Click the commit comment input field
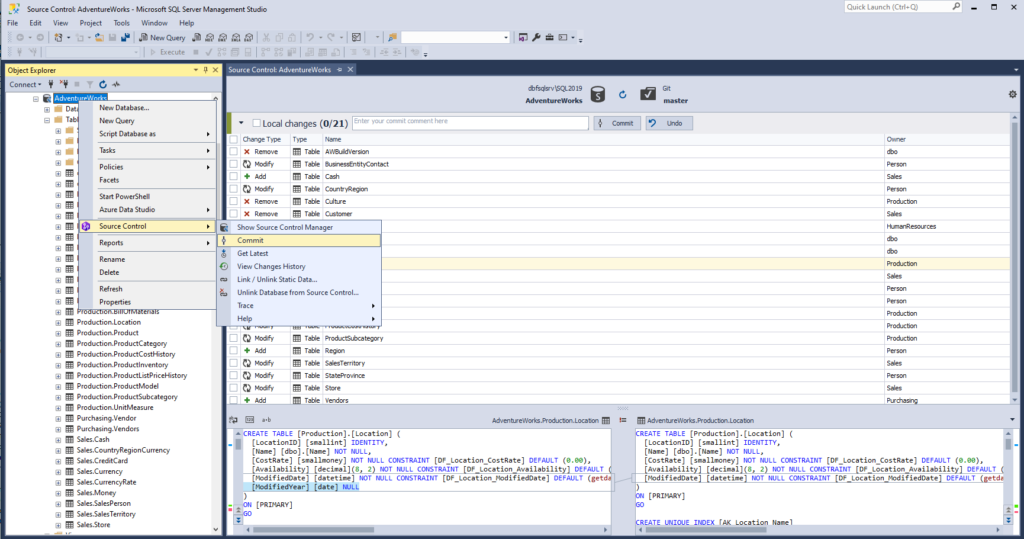1024x539 pixels. click(x=470, y=123)
